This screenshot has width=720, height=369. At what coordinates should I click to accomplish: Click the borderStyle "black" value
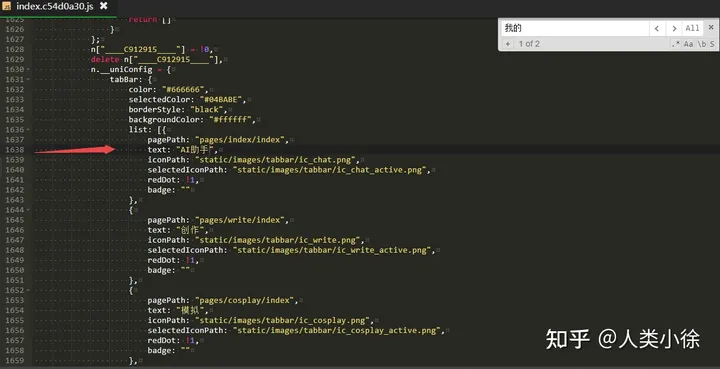(x=207, y=110)
